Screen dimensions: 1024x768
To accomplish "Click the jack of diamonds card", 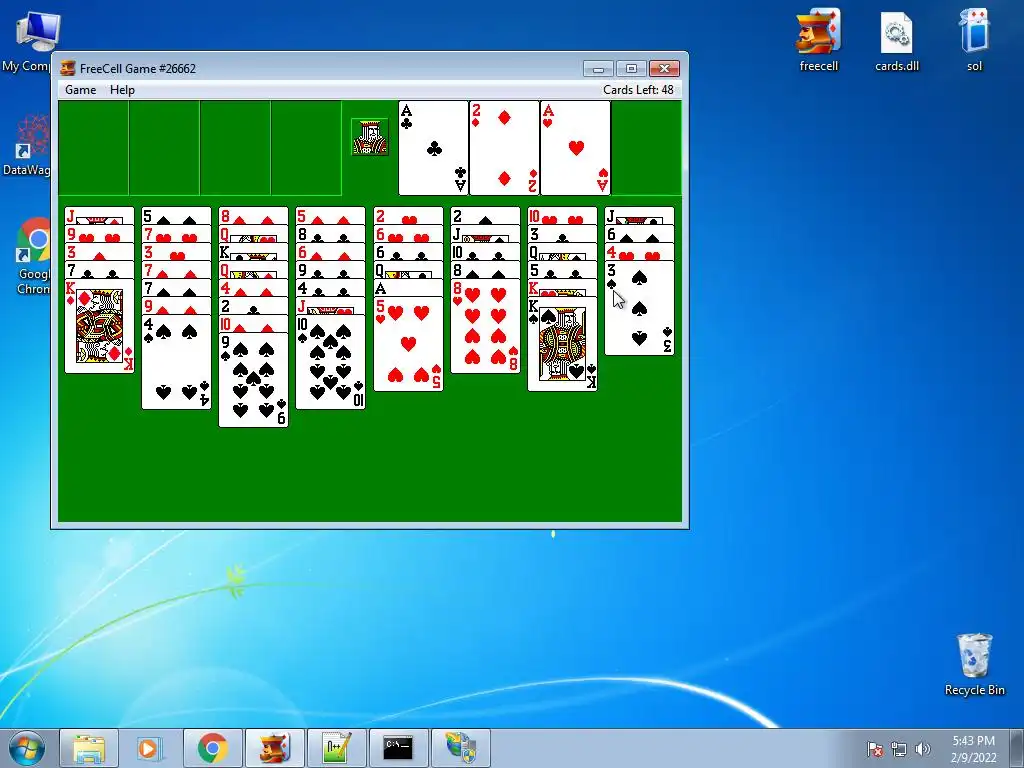I will (x=99, y=216).
